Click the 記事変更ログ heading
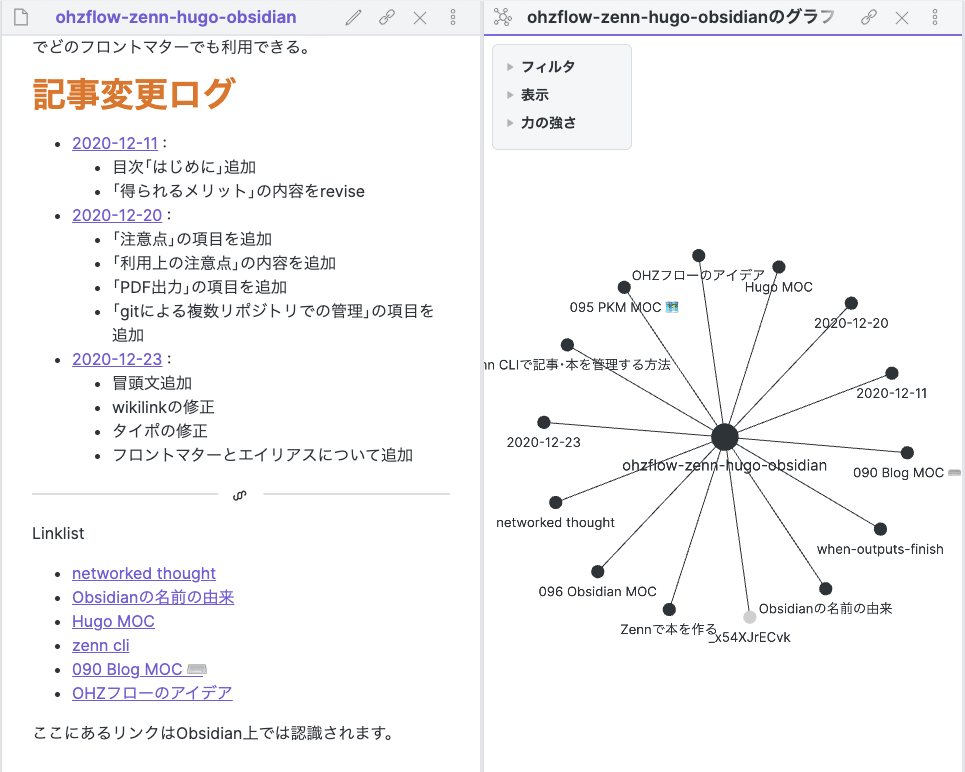965x772 pixels. [134, 94]
